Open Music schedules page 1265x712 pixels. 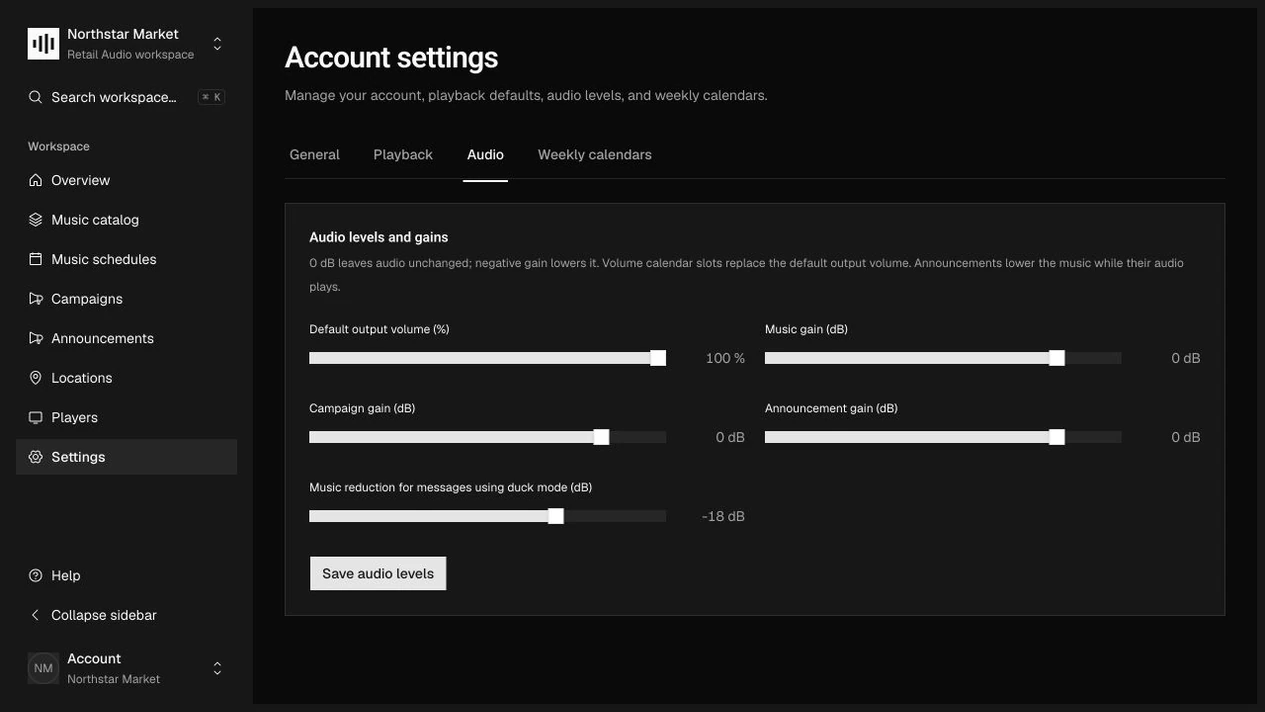tap(126, 259)
